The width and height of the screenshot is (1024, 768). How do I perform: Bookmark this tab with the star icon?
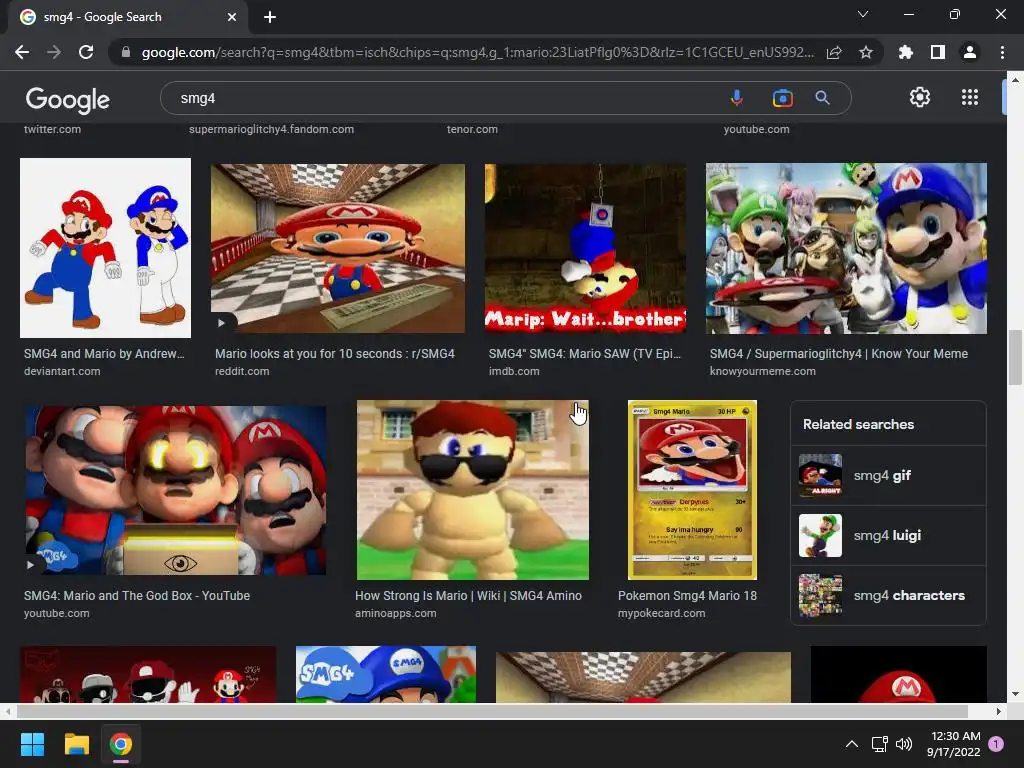coord(866,52)
